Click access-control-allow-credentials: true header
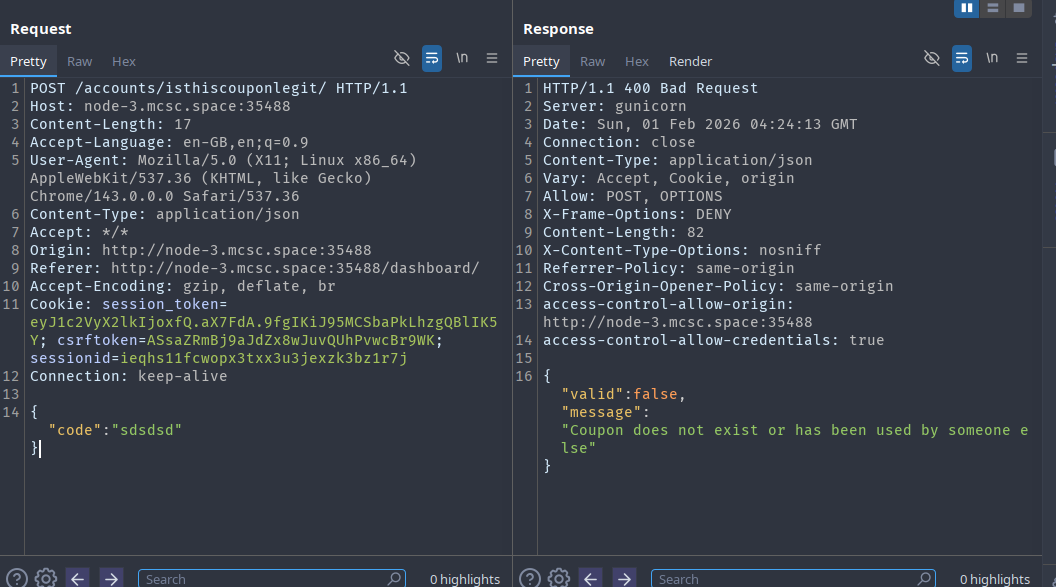The image size is (1056, 587). (x=713, y=340)
